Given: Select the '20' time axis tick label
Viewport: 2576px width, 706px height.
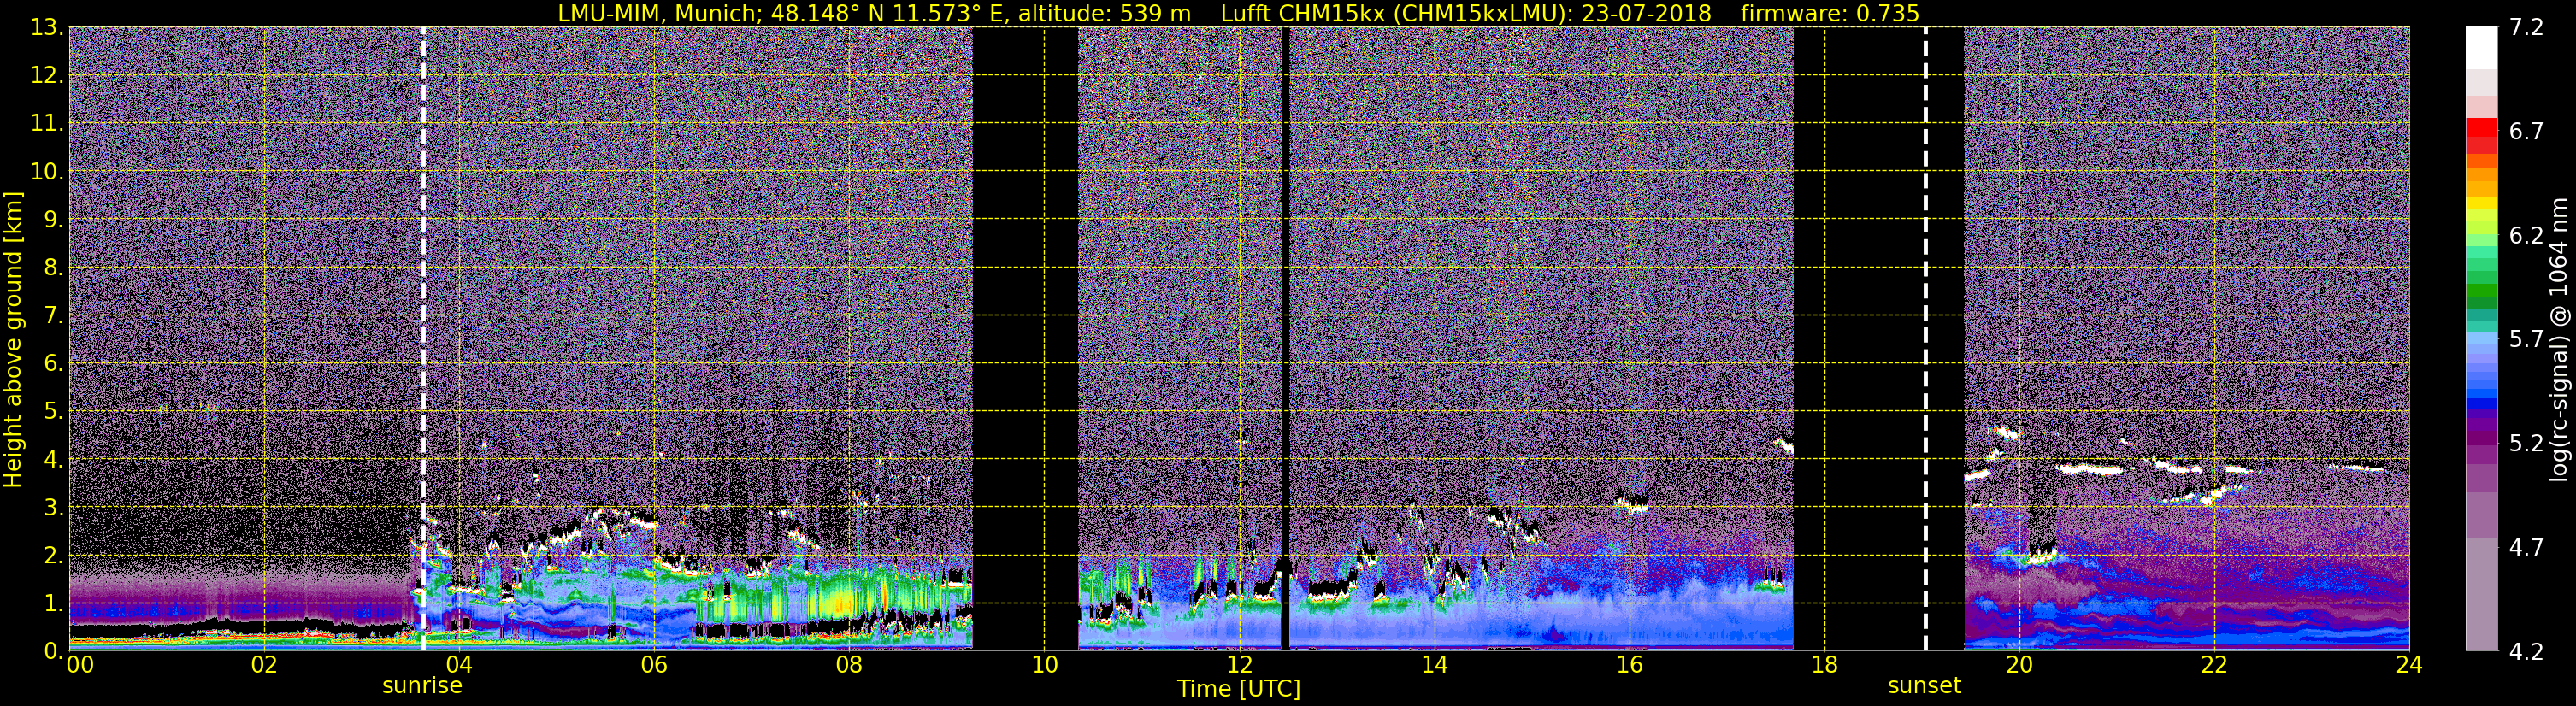Looking at the screenshot, I should coord(2019,665).
